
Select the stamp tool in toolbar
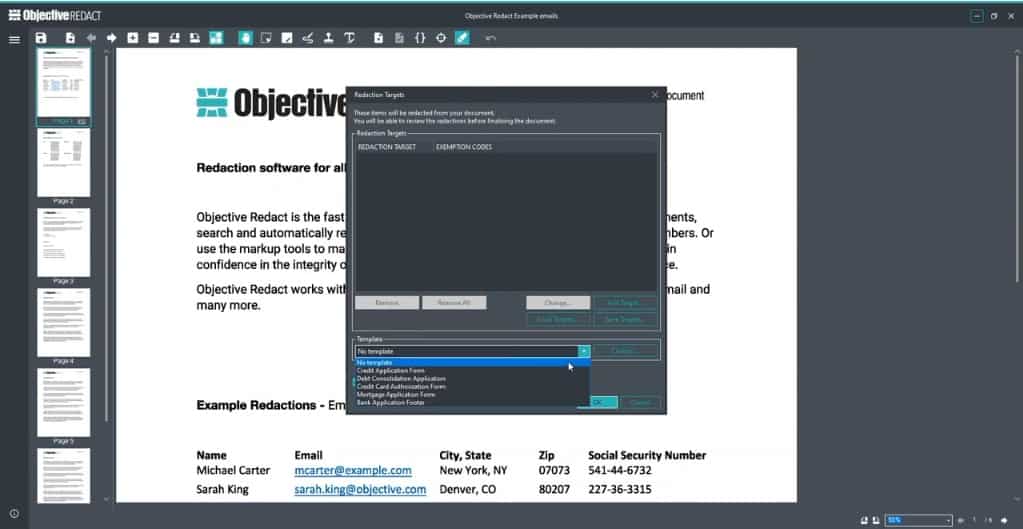[328, 38]
